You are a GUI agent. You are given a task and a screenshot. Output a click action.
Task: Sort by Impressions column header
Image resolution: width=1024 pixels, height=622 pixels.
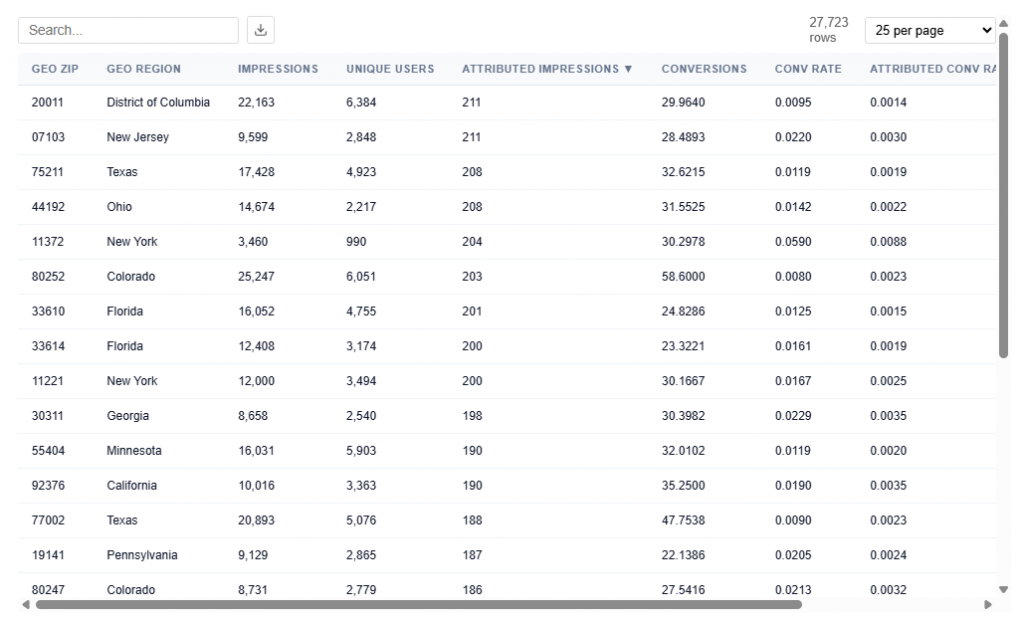[278, 69]
